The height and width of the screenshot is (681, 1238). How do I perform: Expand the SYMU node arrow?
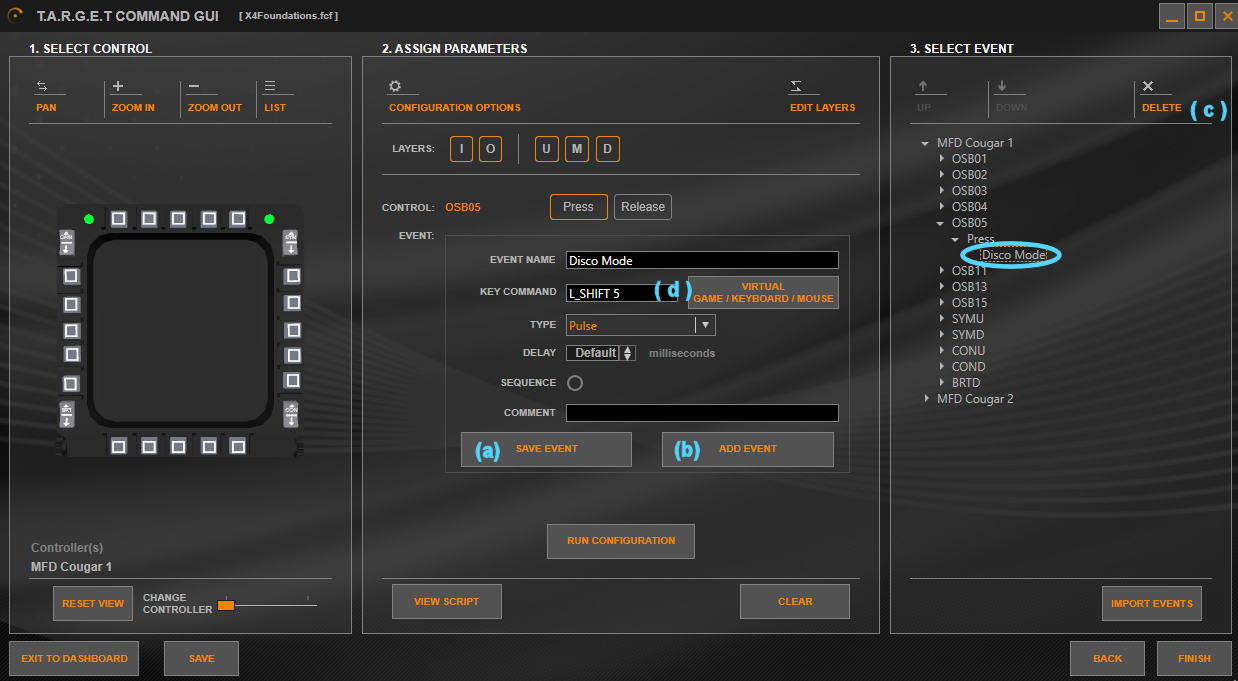click(941, 319)
